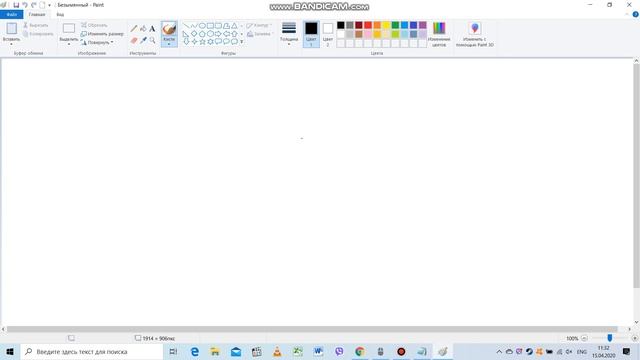Click the Paste (Вставить) clipboard icon
The image size is (640, 360).
tap(11, 29)
